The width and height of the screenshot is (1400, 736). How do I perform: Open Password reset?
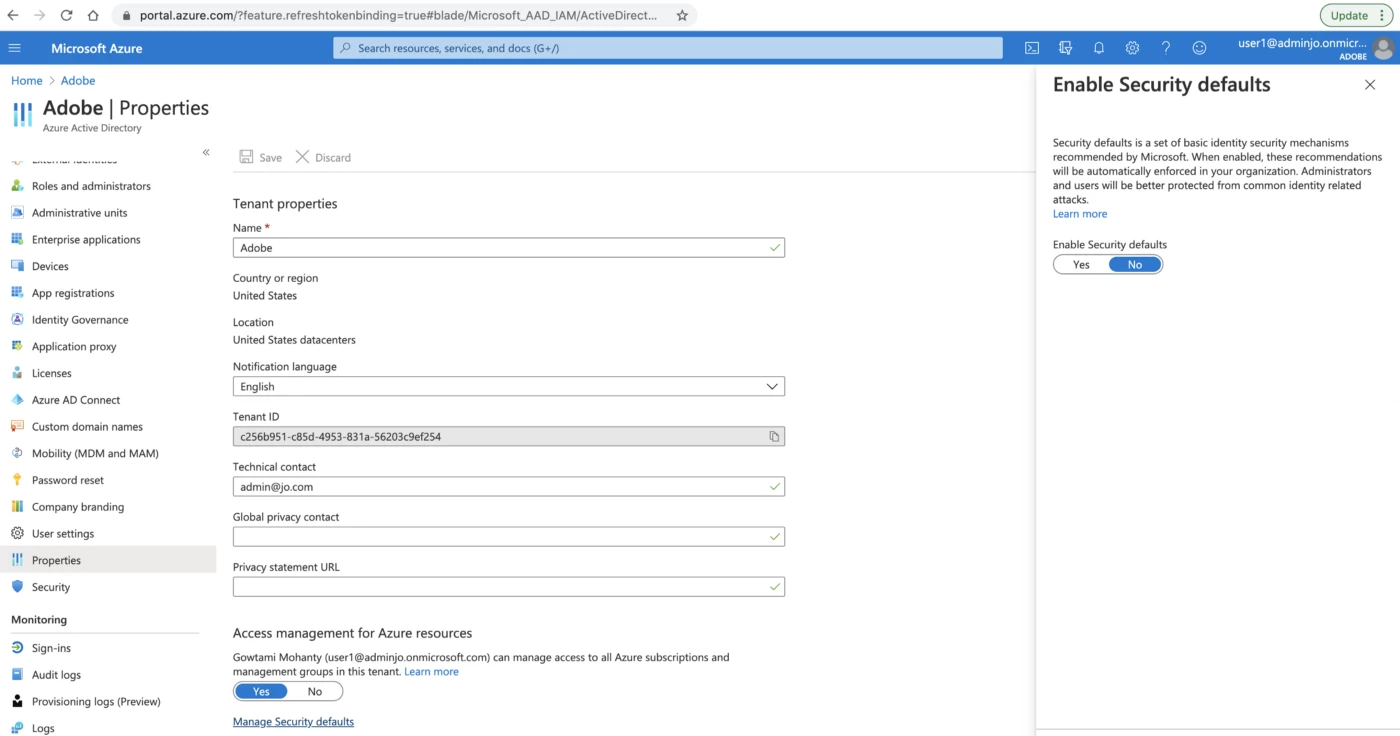[x=68, y=480]
